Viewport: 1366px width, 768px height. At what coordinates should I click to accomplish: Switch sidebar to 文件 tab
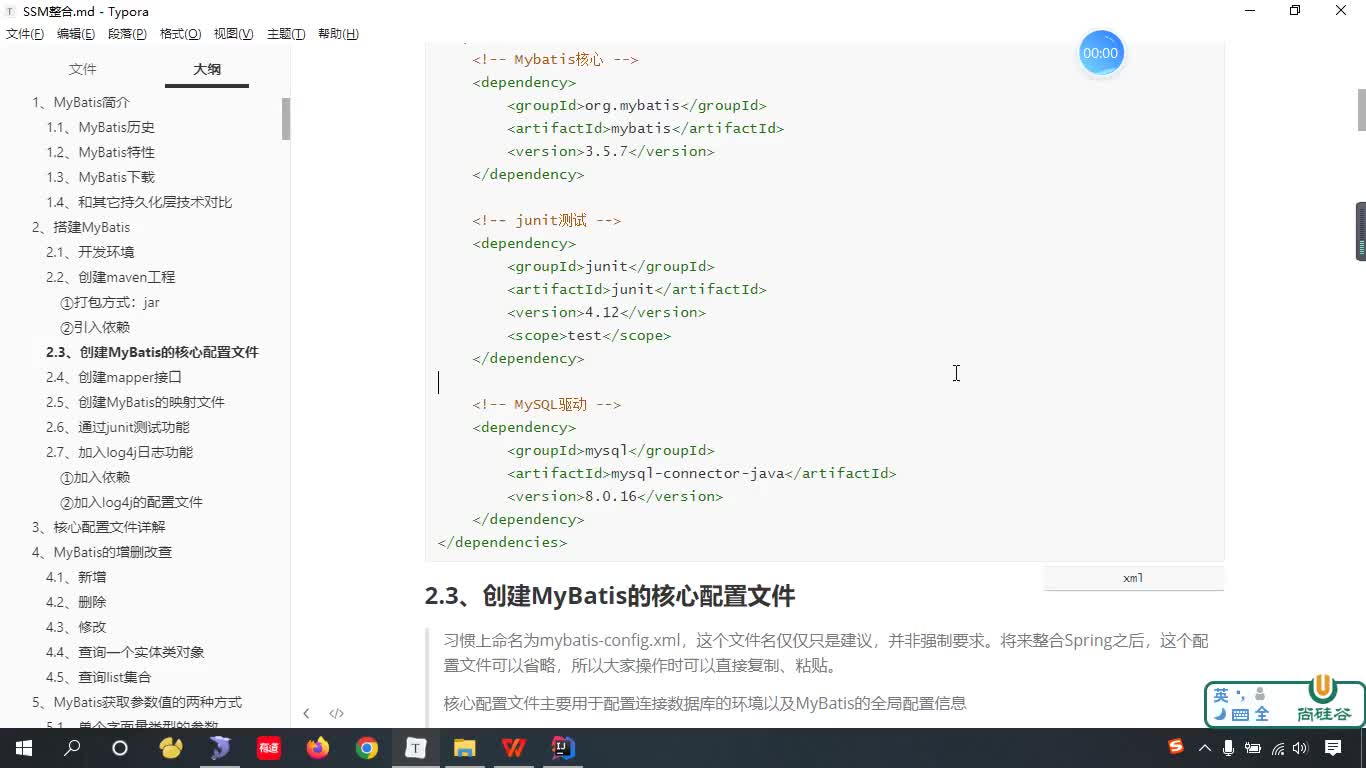[82, 69]
